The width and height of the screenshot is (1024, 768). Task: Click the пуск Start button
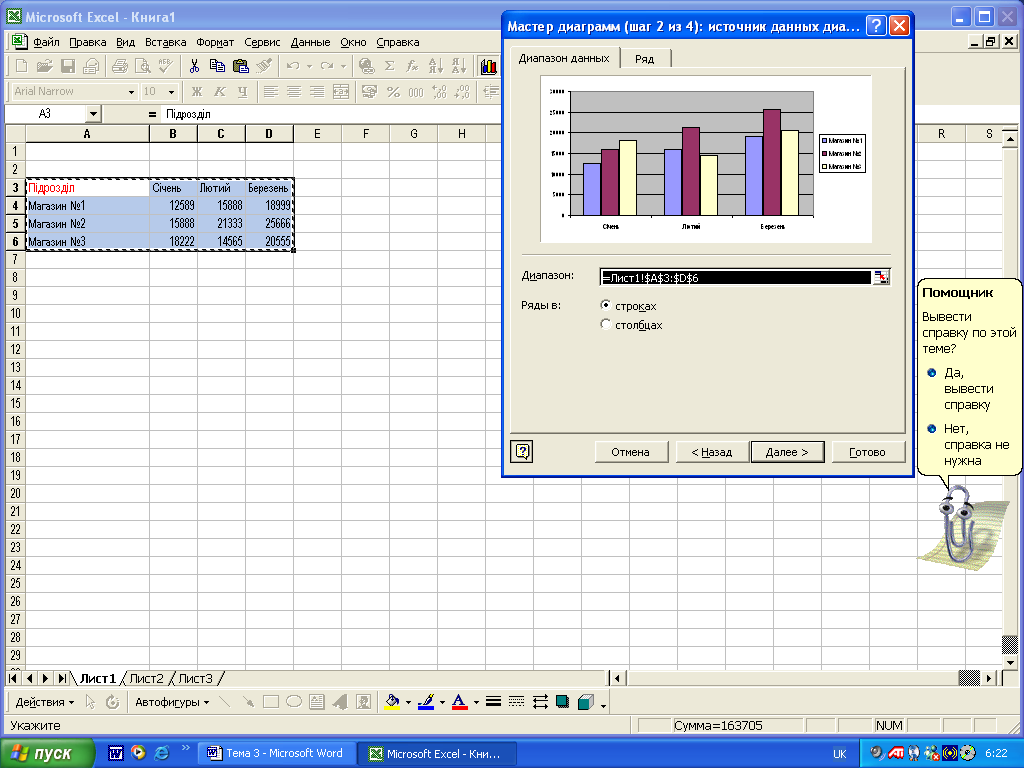(x=47, y=753)
